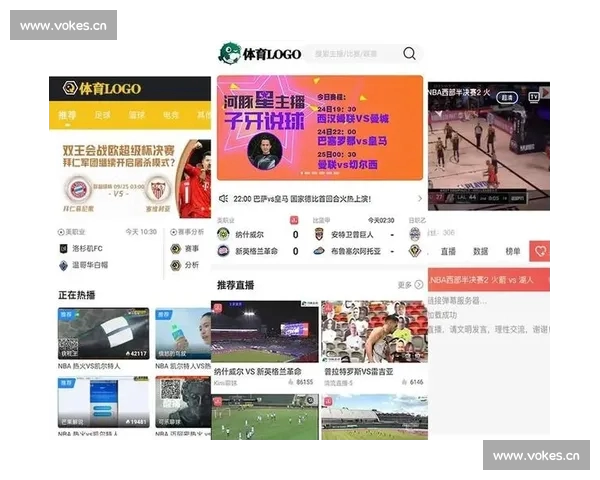Toggle the red heart follow button
Screen dimensions: 600x480
[540, 251]
